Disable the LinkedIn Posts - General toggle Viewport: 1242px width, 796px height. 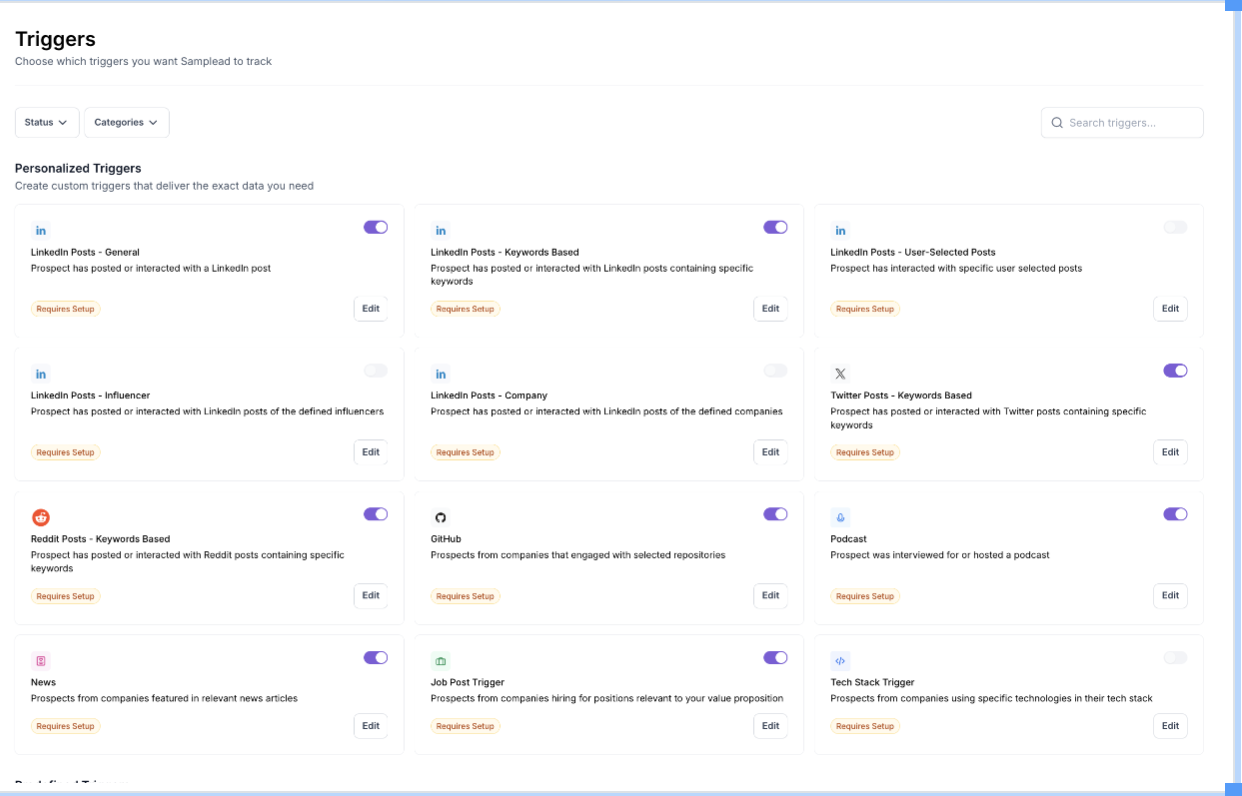[376, 227]
